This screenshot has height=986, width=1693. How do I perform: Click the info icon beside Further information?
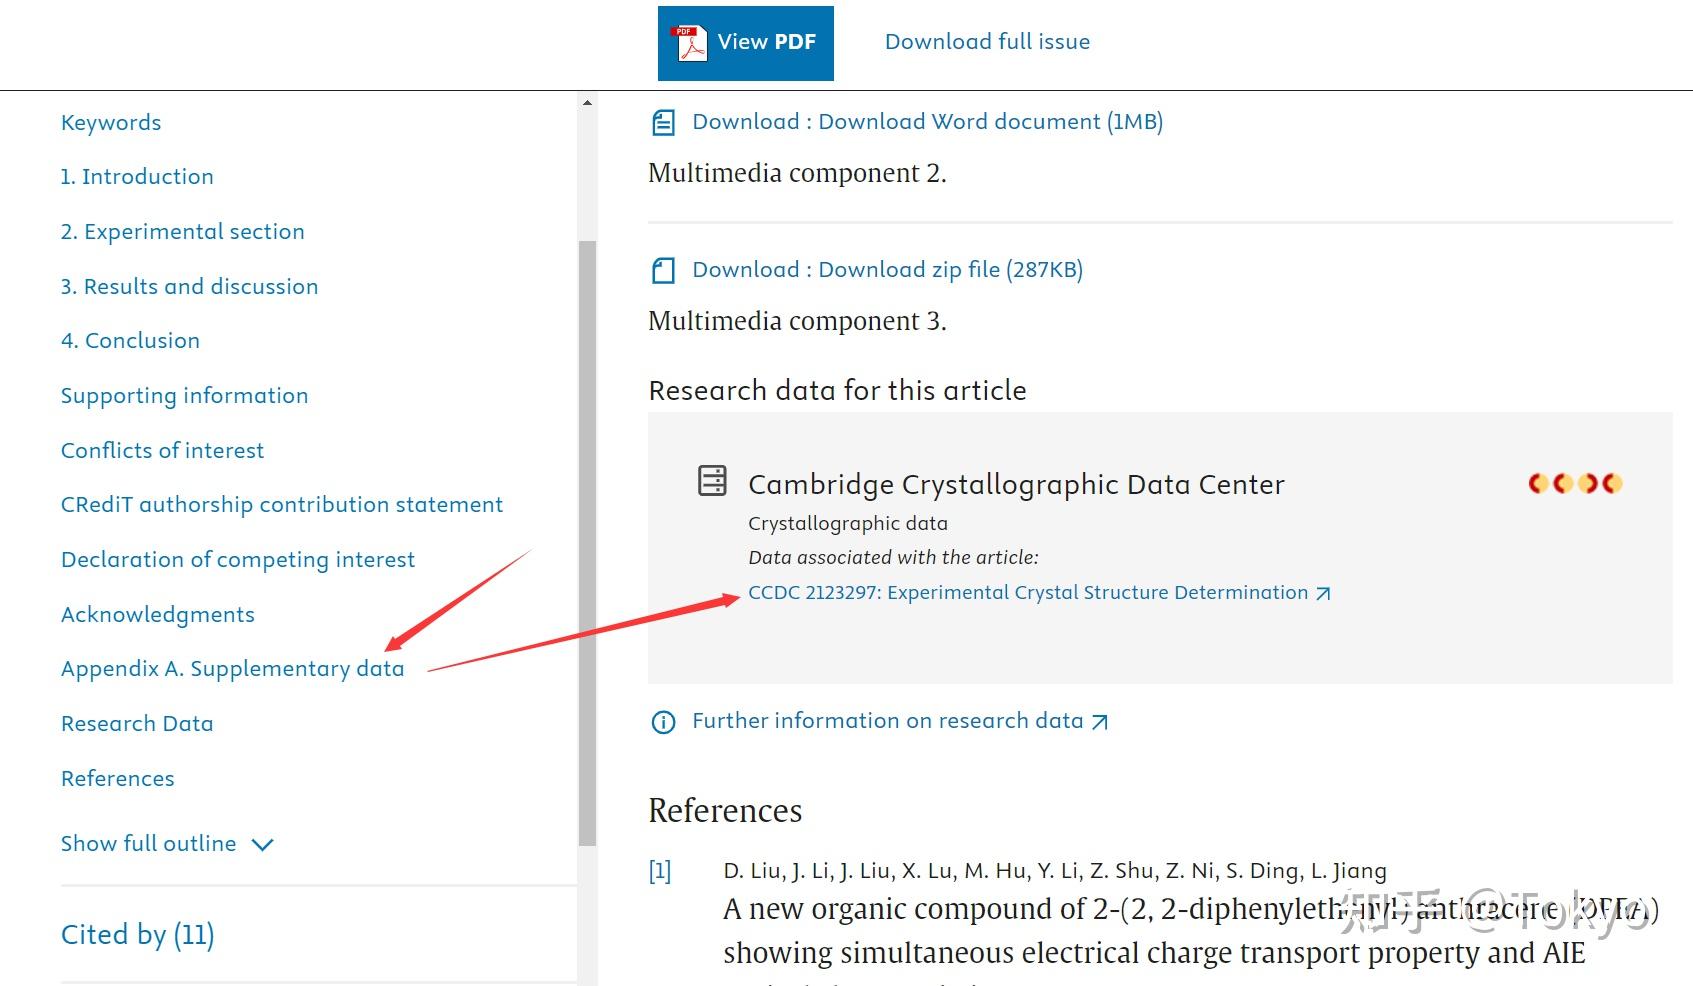tap(663, 722)
